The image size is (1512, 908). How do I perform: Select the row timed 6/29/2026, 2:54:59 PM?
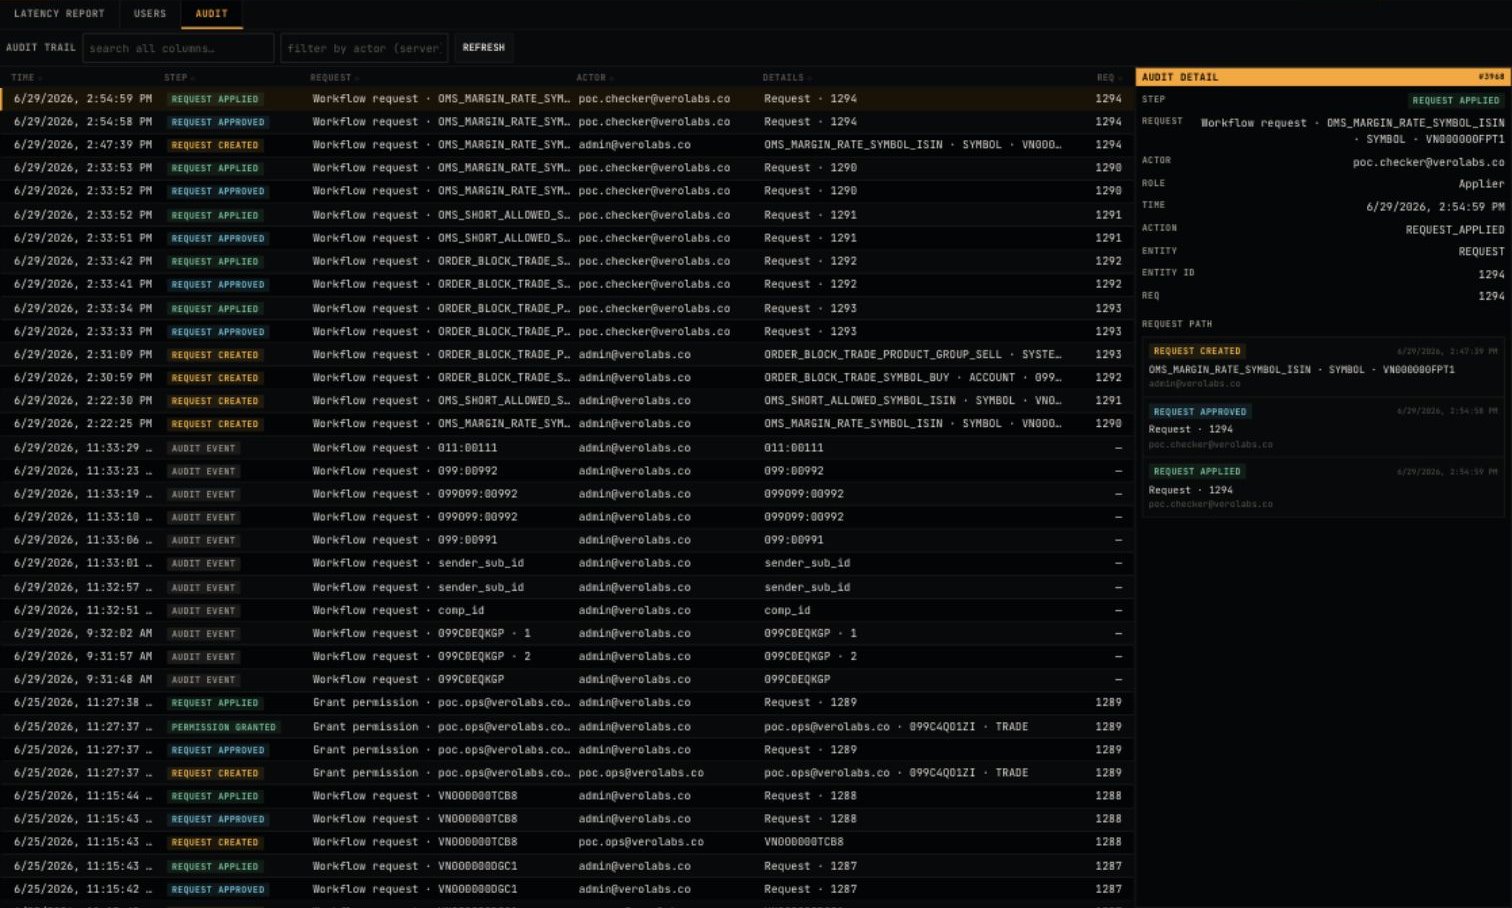567,99
